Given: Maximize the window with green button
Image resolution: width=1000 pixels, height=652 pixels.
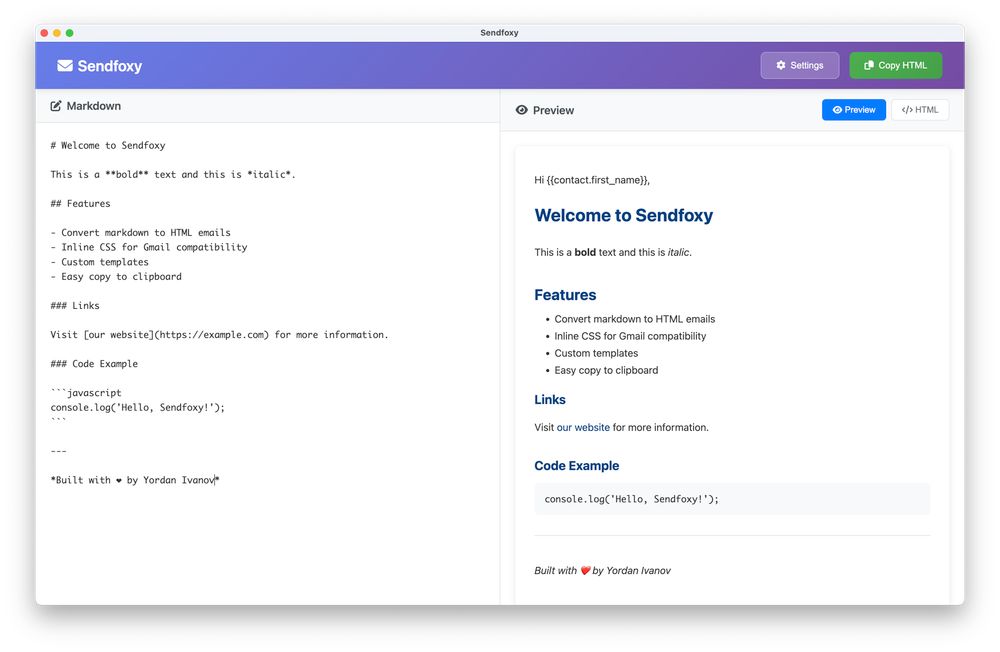Looking at the screenshot, I should [x=70, y=33].
